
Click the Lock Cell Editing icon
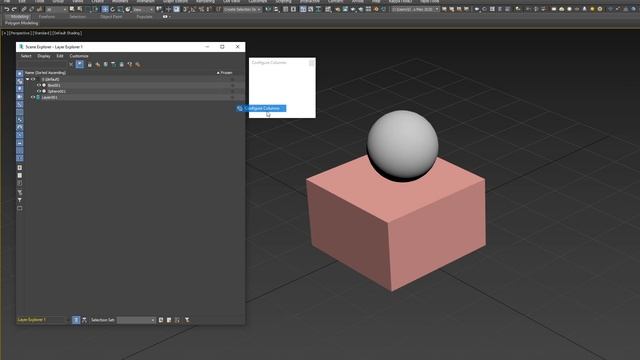89,64
